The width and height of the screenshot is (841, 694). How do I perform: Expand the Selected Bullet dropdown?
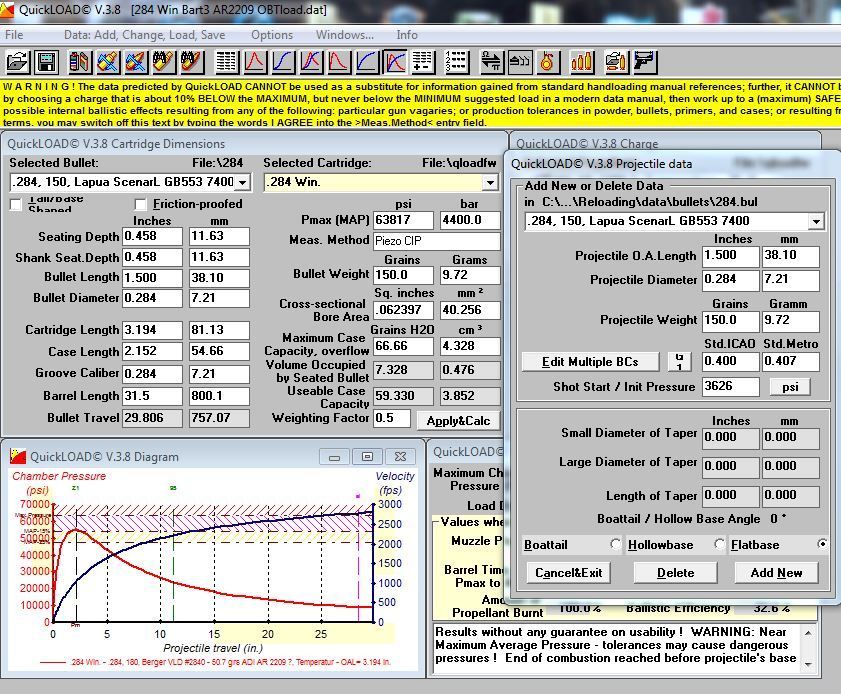point(242,183)
